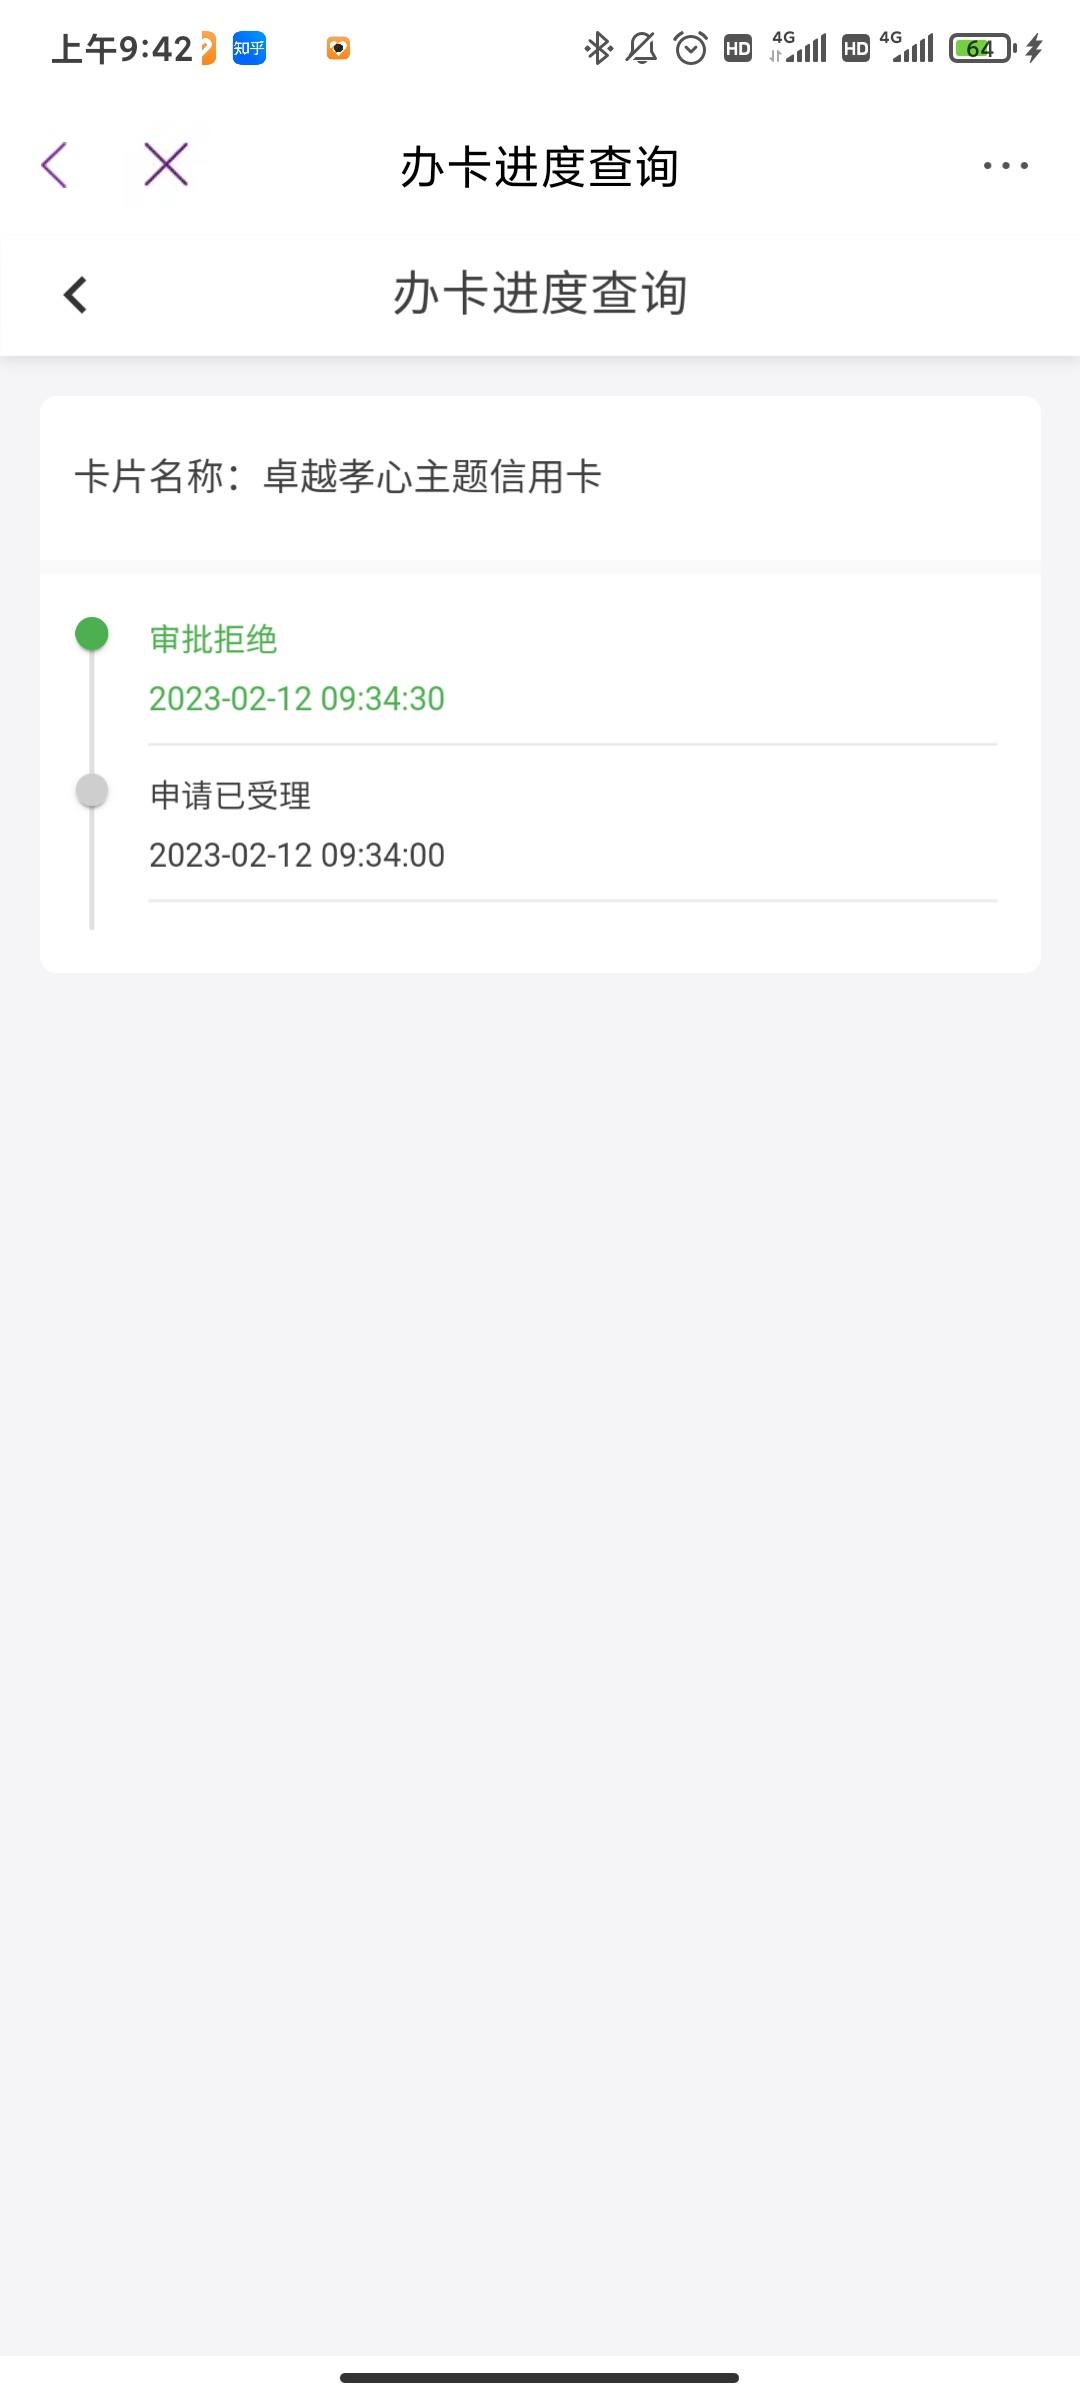This screenshot has height=2400, width=1080.
Task: Close the web page with the purple X
Action: [166, 165]
